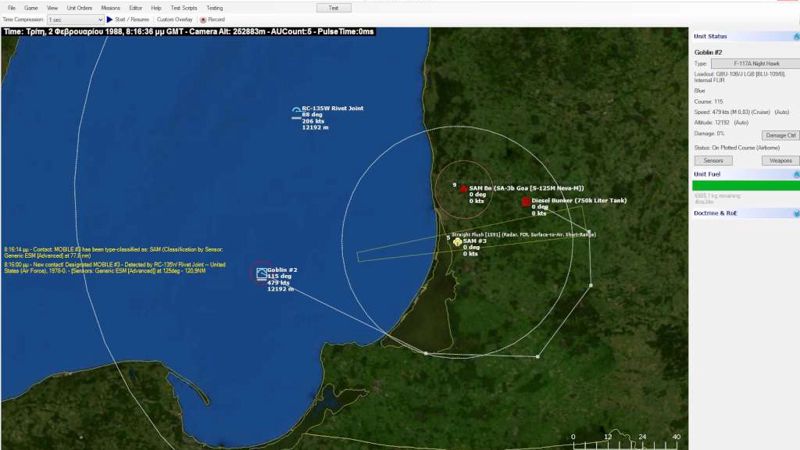Collapse the Unit Fuel panel
Viewport: 800px width, 450px height.
[x=796, y=174]
